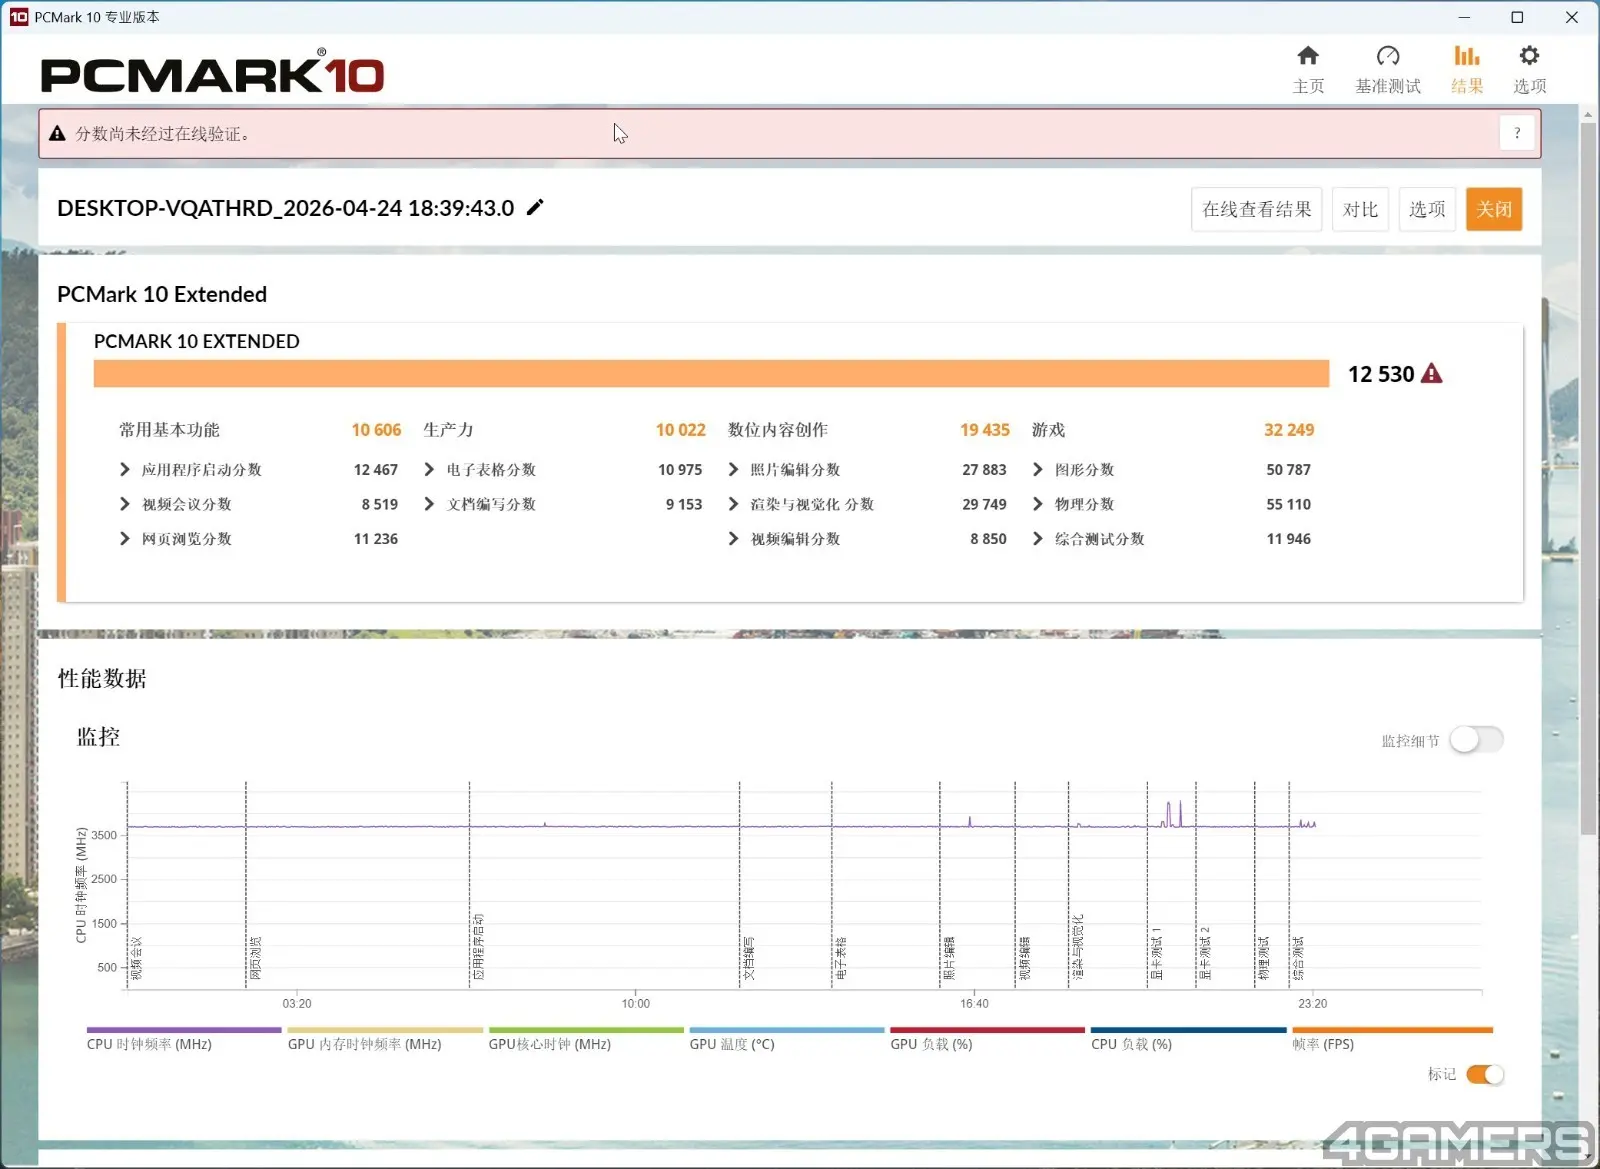The height and width of the screenshot is (1169, 1600).
Task: Expand 文档编写分数 details
Action: pyautogui.click(x=429, y=504)
